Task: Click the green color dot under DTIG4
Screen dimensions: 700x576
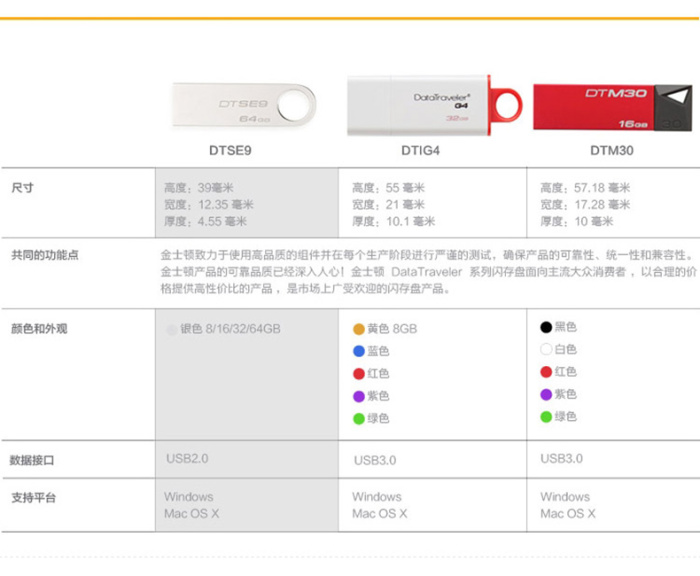Action: click(x=359, y=419)
